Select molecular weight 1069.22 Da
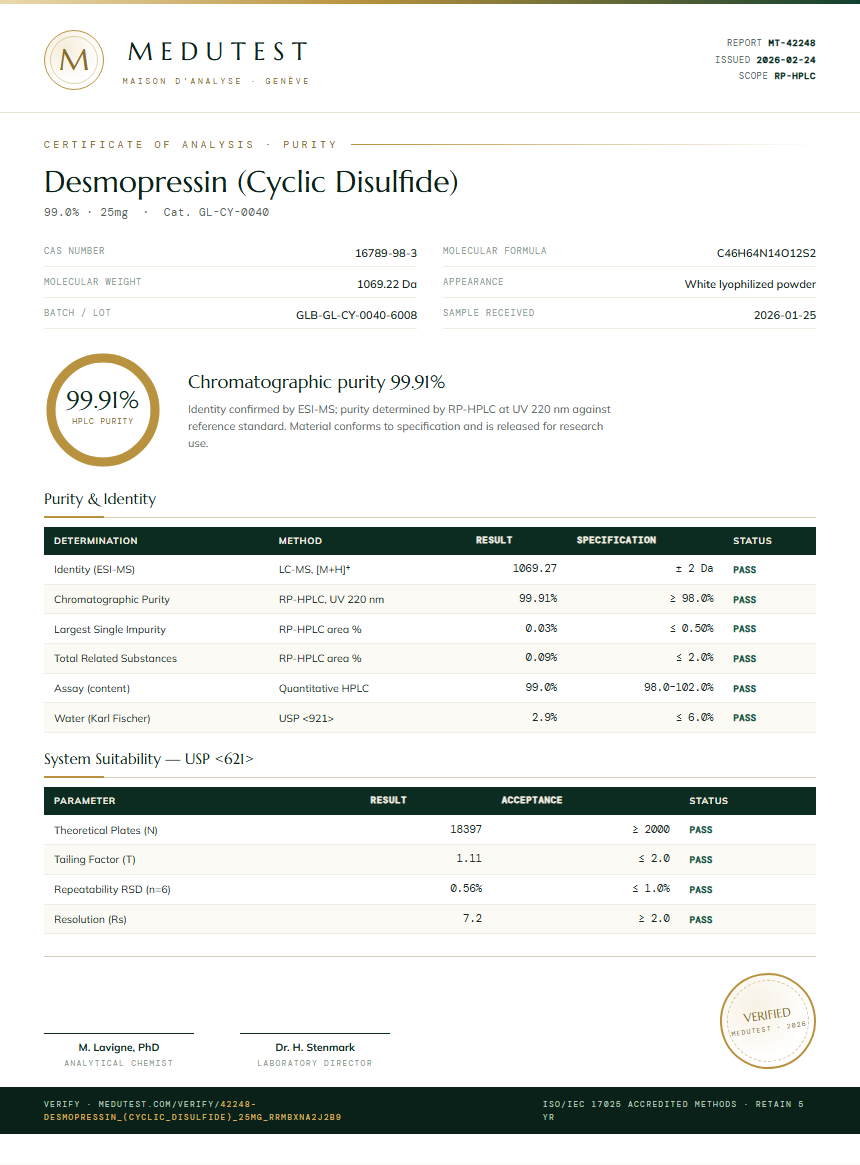860x1165 pixels. pos(387,285)
